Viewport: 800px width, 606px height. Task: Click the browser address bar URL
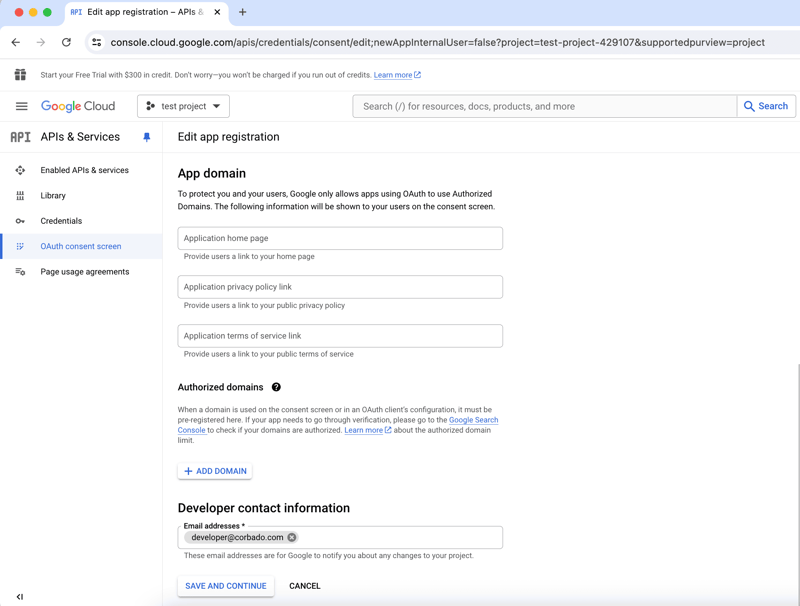[437, 42]
